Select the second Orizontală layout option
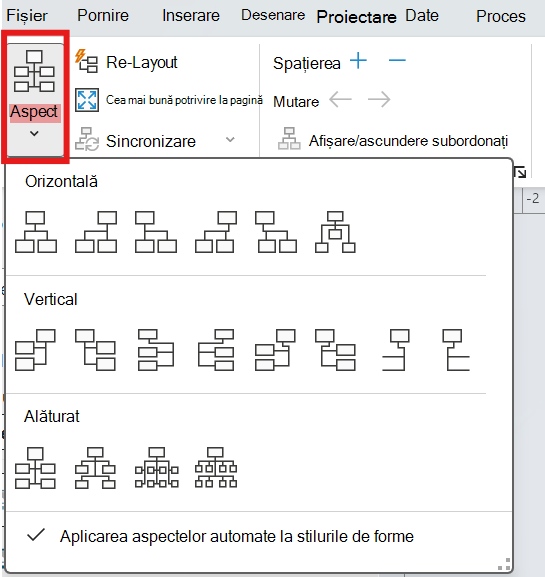 96,232
